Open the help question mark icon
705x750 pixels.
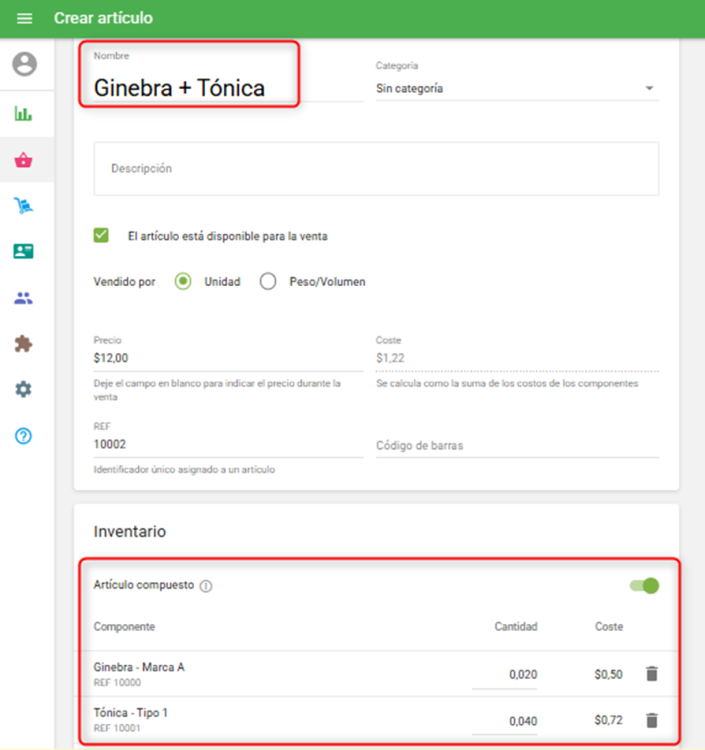pyautogui.click(x=24, y=436)
